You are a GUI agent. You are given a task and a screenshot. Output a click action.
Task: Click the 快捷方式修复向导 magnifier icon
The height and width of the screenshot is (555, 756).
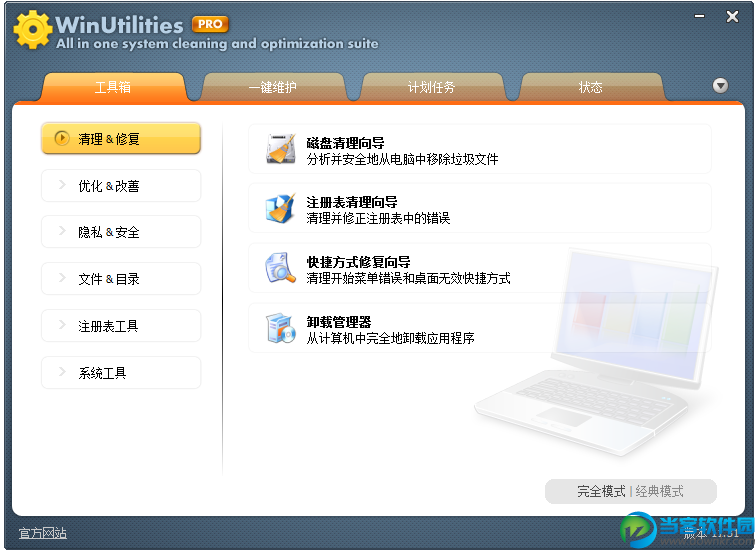pos(281,268)
